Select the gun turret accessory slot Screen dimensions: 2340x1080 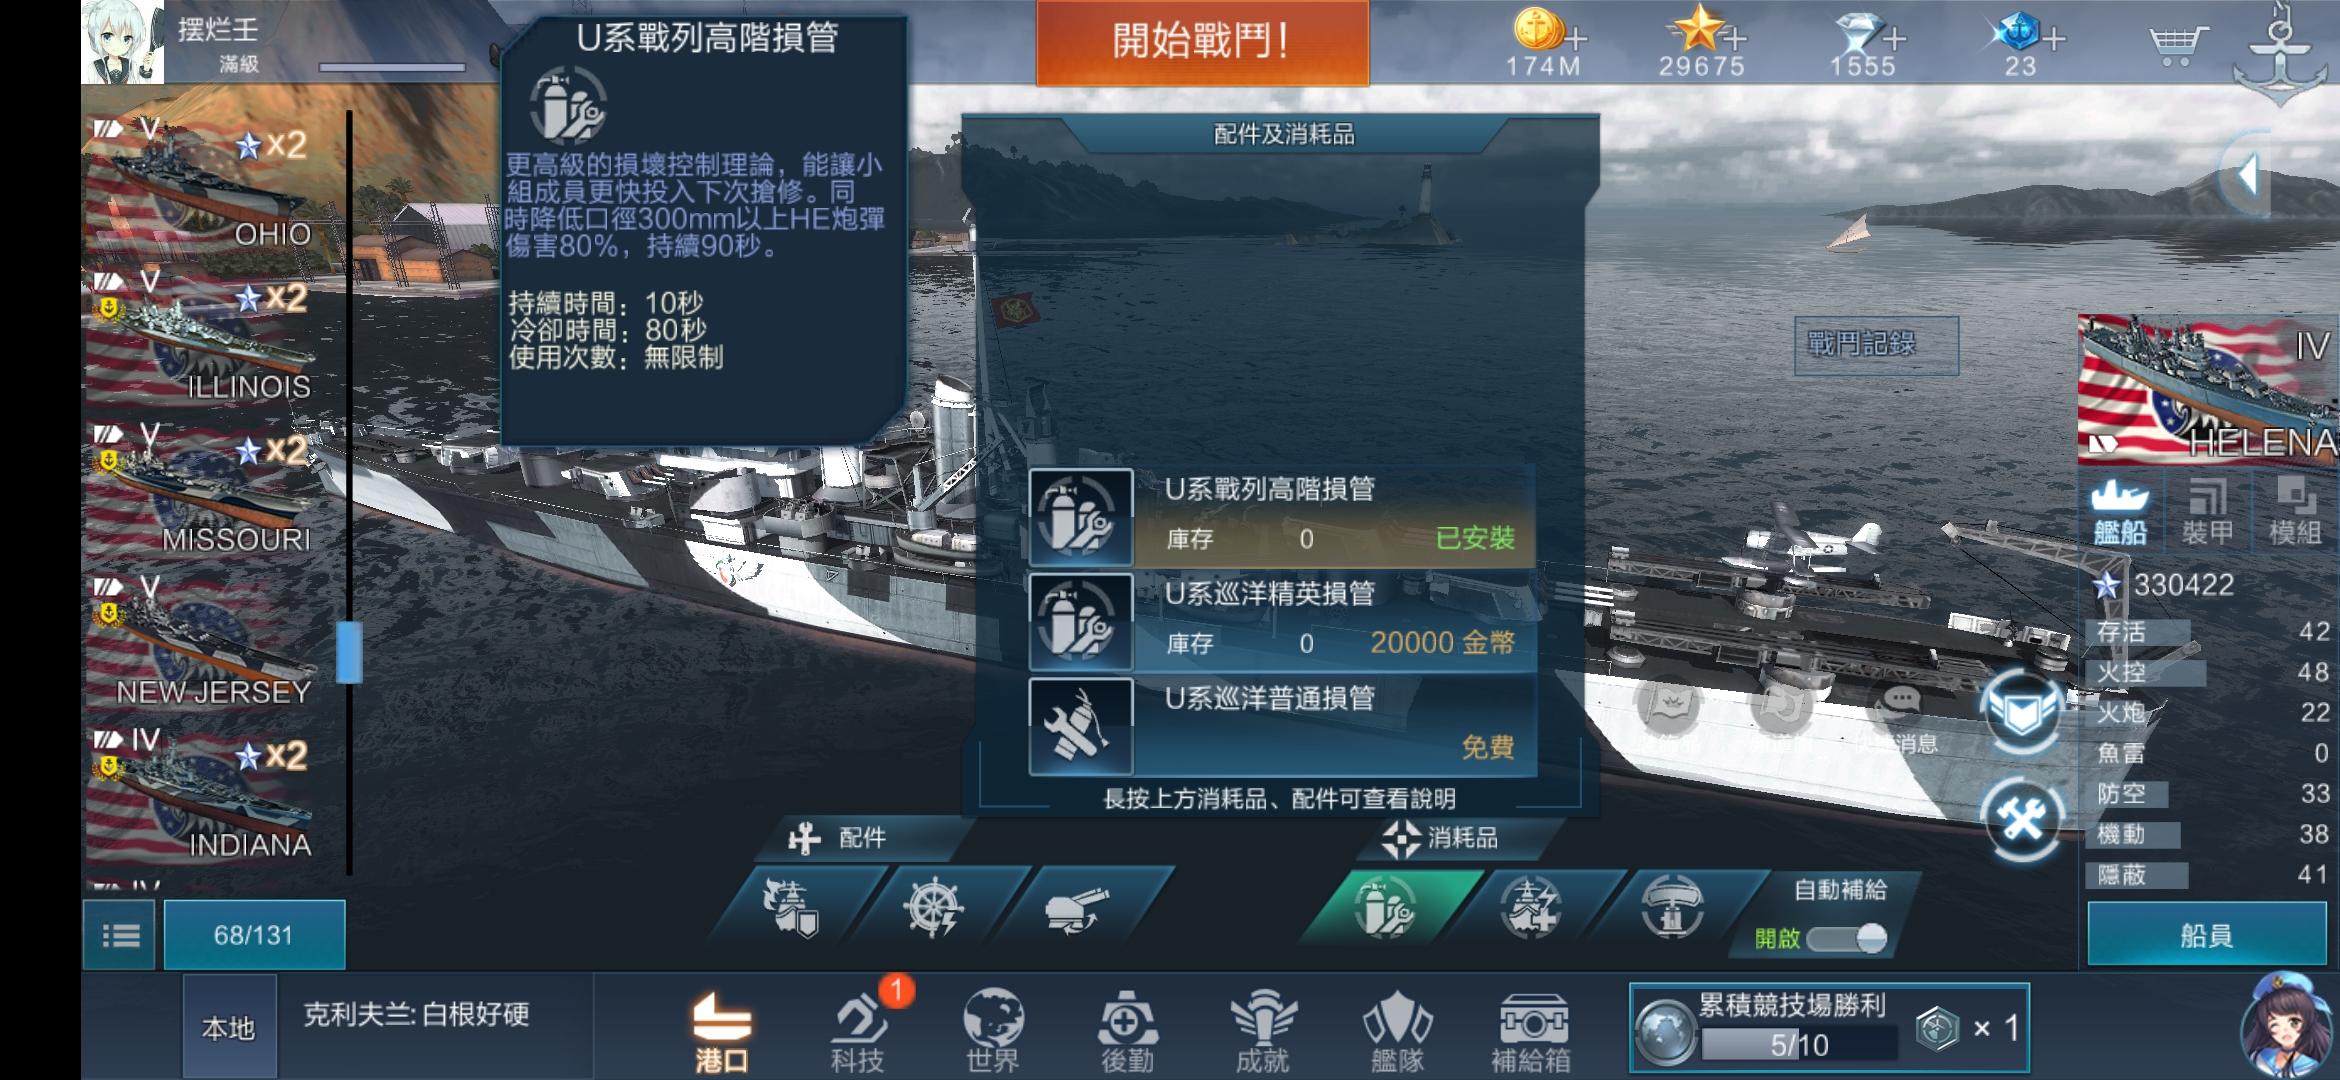tap(1077, 908)
